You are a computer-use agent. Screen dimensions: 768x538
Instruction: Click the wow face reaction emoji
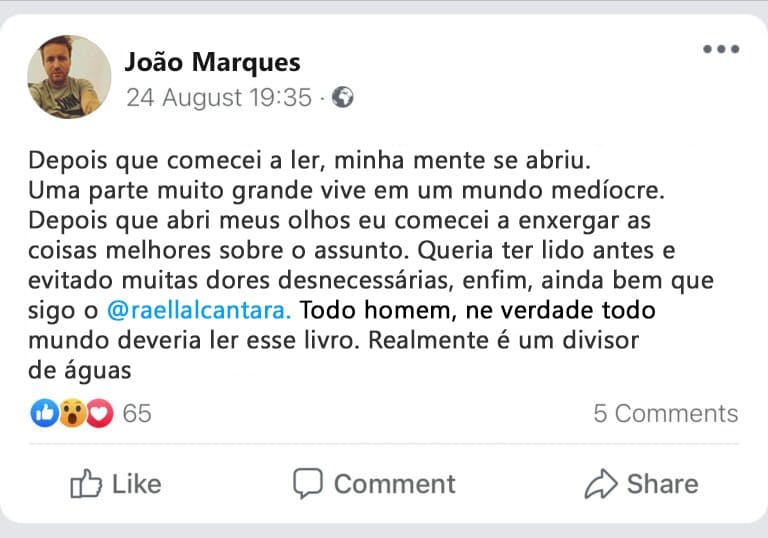click(x=72, y=413)
